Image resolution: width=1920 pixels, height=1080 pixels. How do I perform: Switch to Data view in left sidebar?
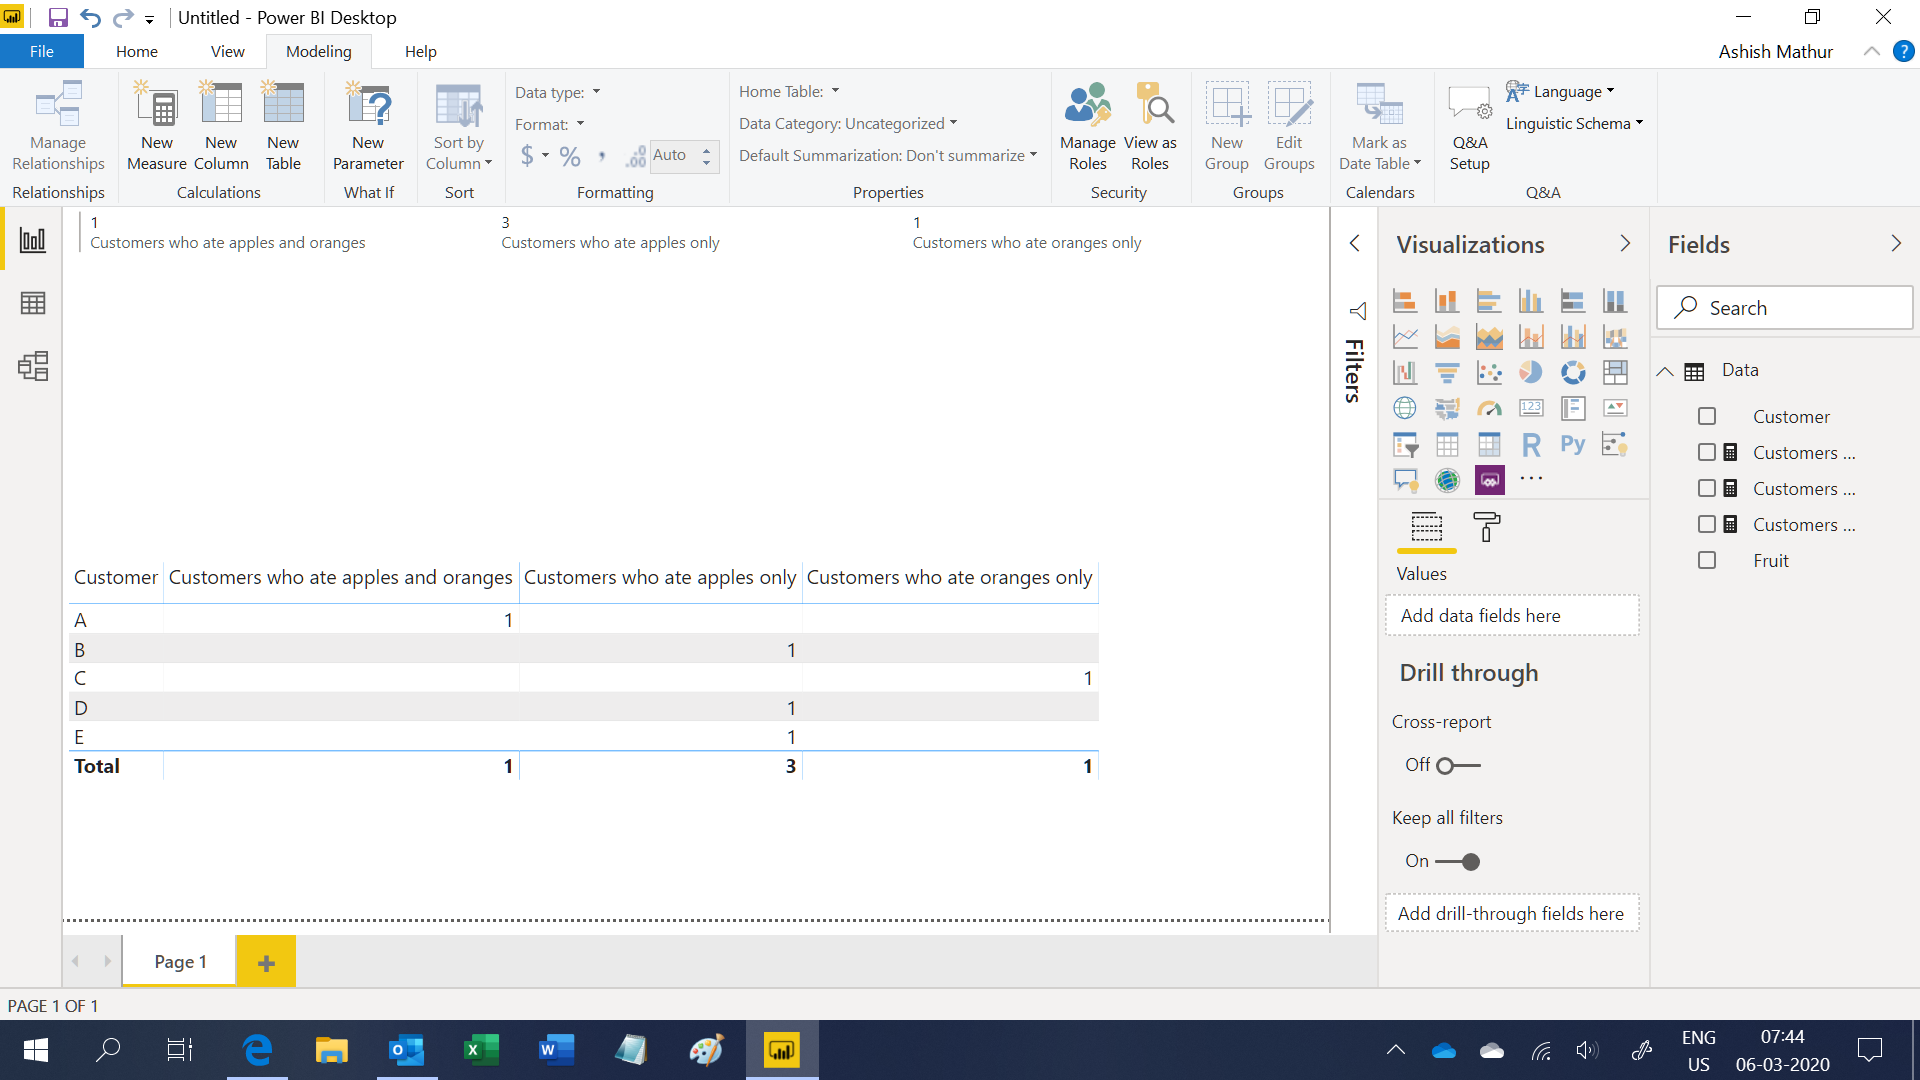coord(33,303)
